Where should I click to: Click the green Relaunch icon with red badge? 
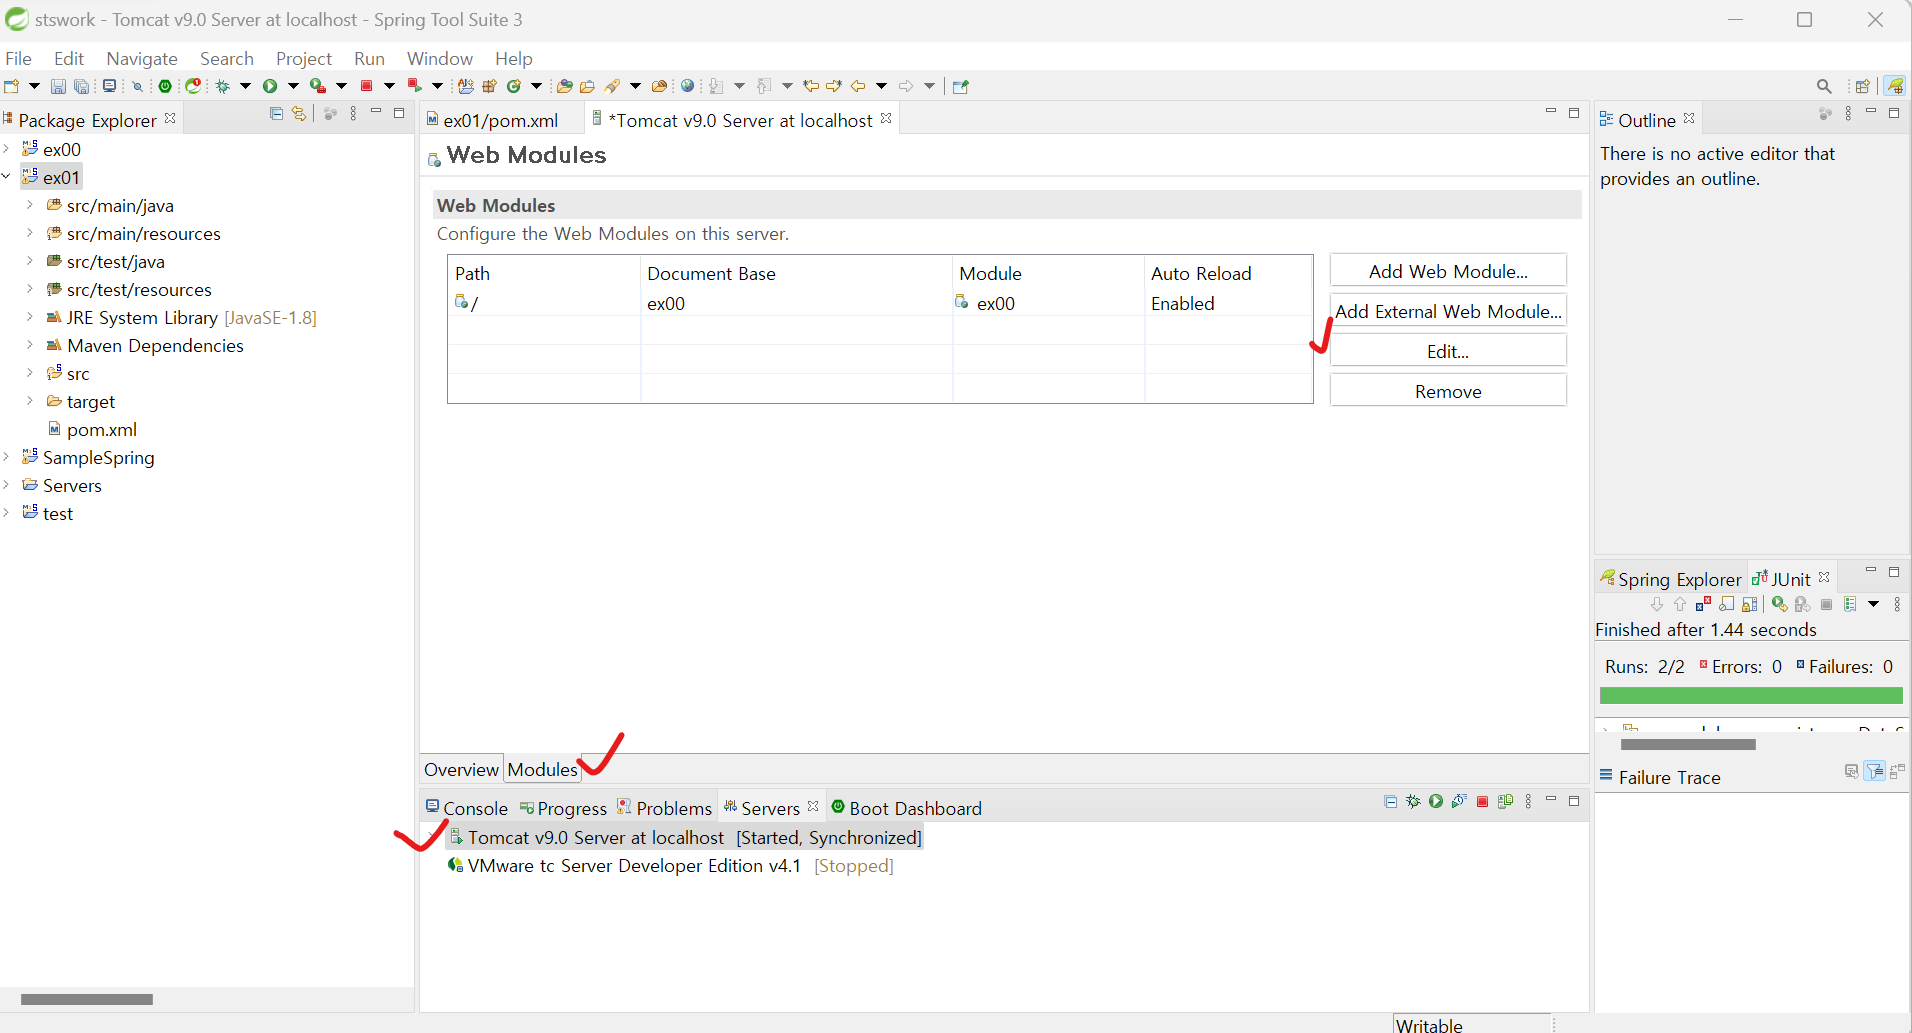[x=194, y=86]
